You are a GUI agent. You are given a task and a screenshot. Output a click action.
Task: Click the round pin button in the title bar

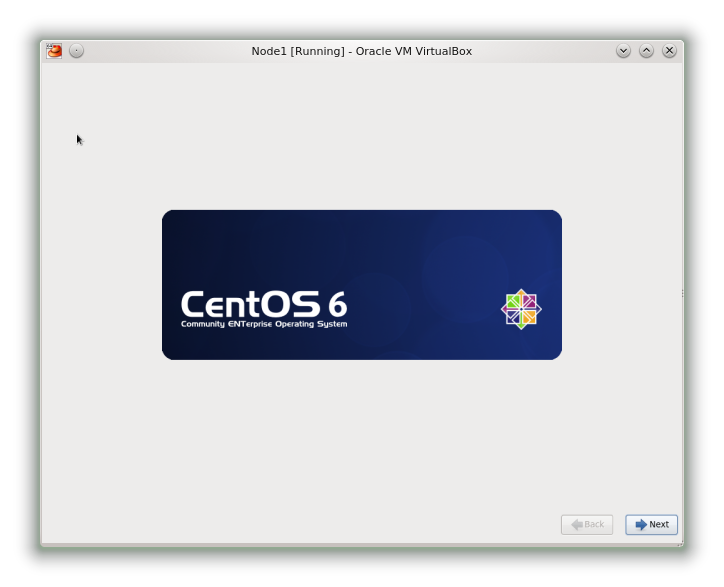[x=77, y=51]
